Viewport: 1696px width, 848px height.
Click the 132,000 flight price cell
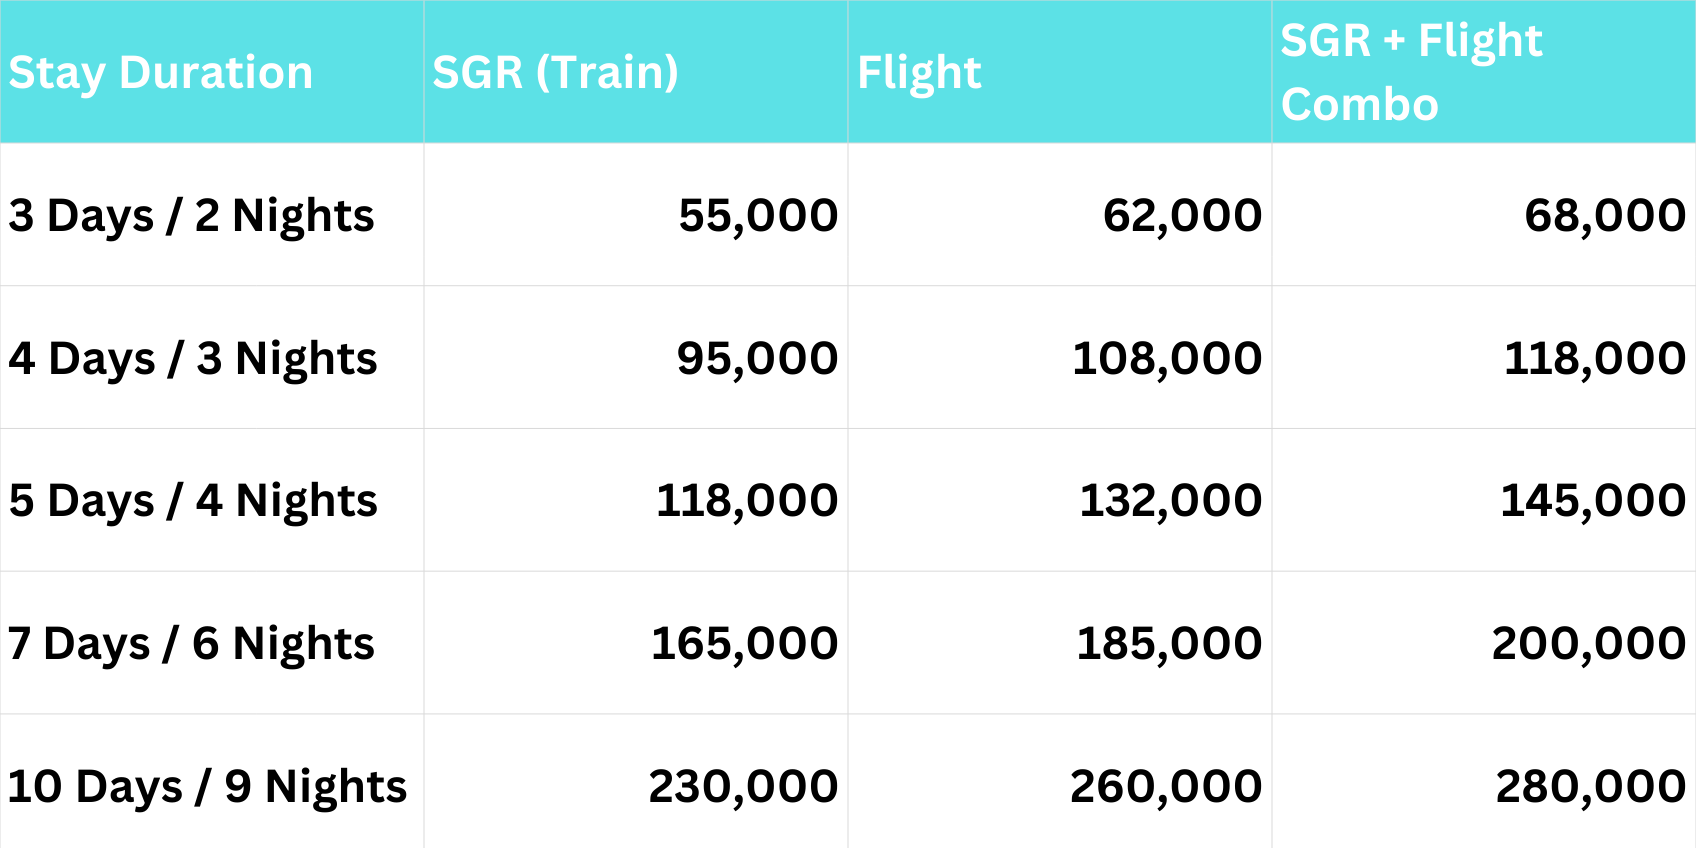coord(1170,501)
